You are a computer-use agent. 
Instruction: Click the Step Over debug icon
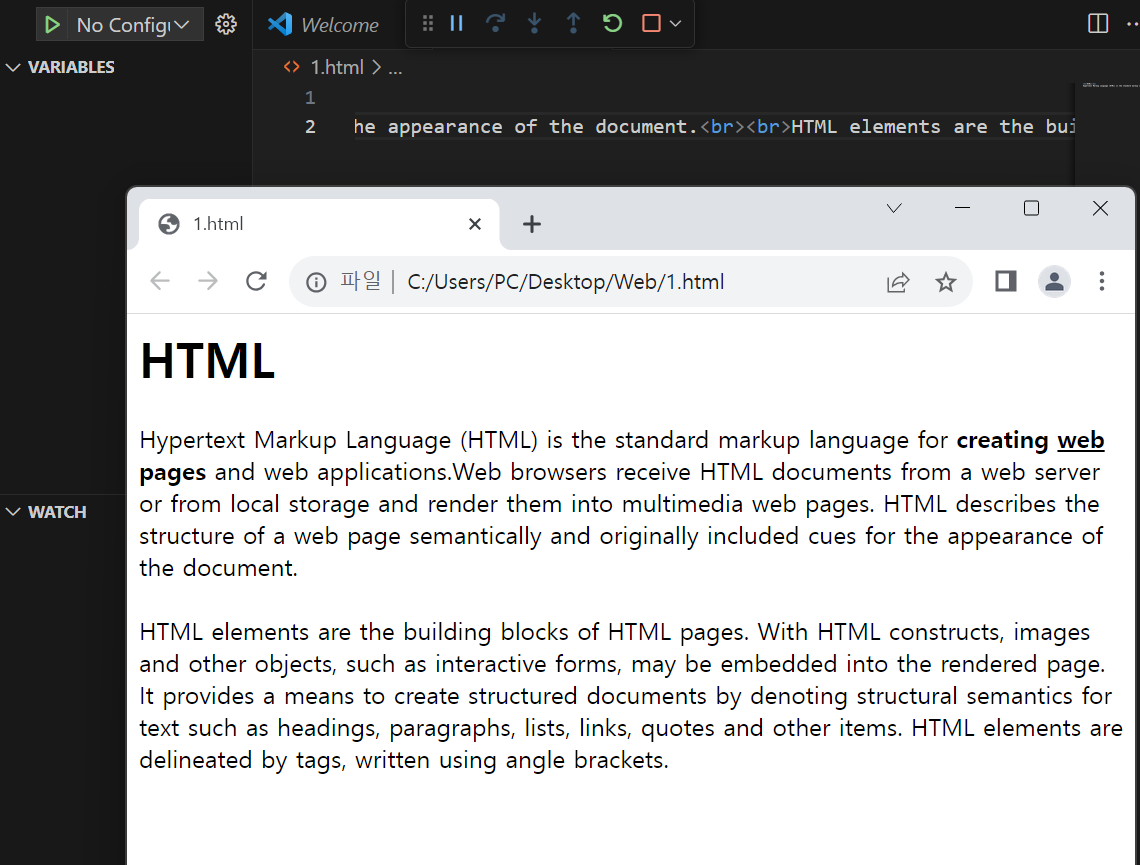click(x=496, y=23)
